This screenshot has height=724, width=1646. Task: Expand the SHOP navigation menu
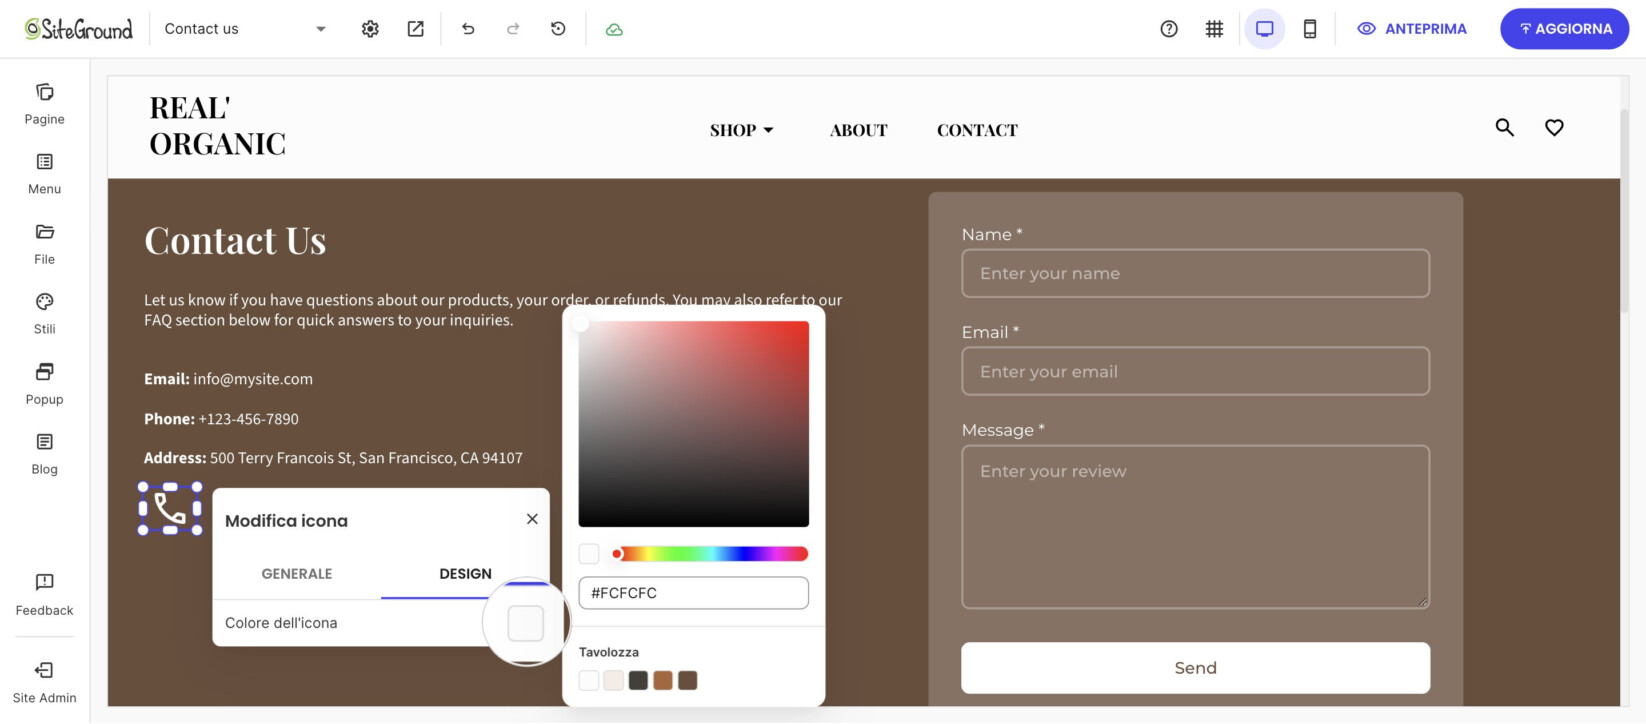742,130
